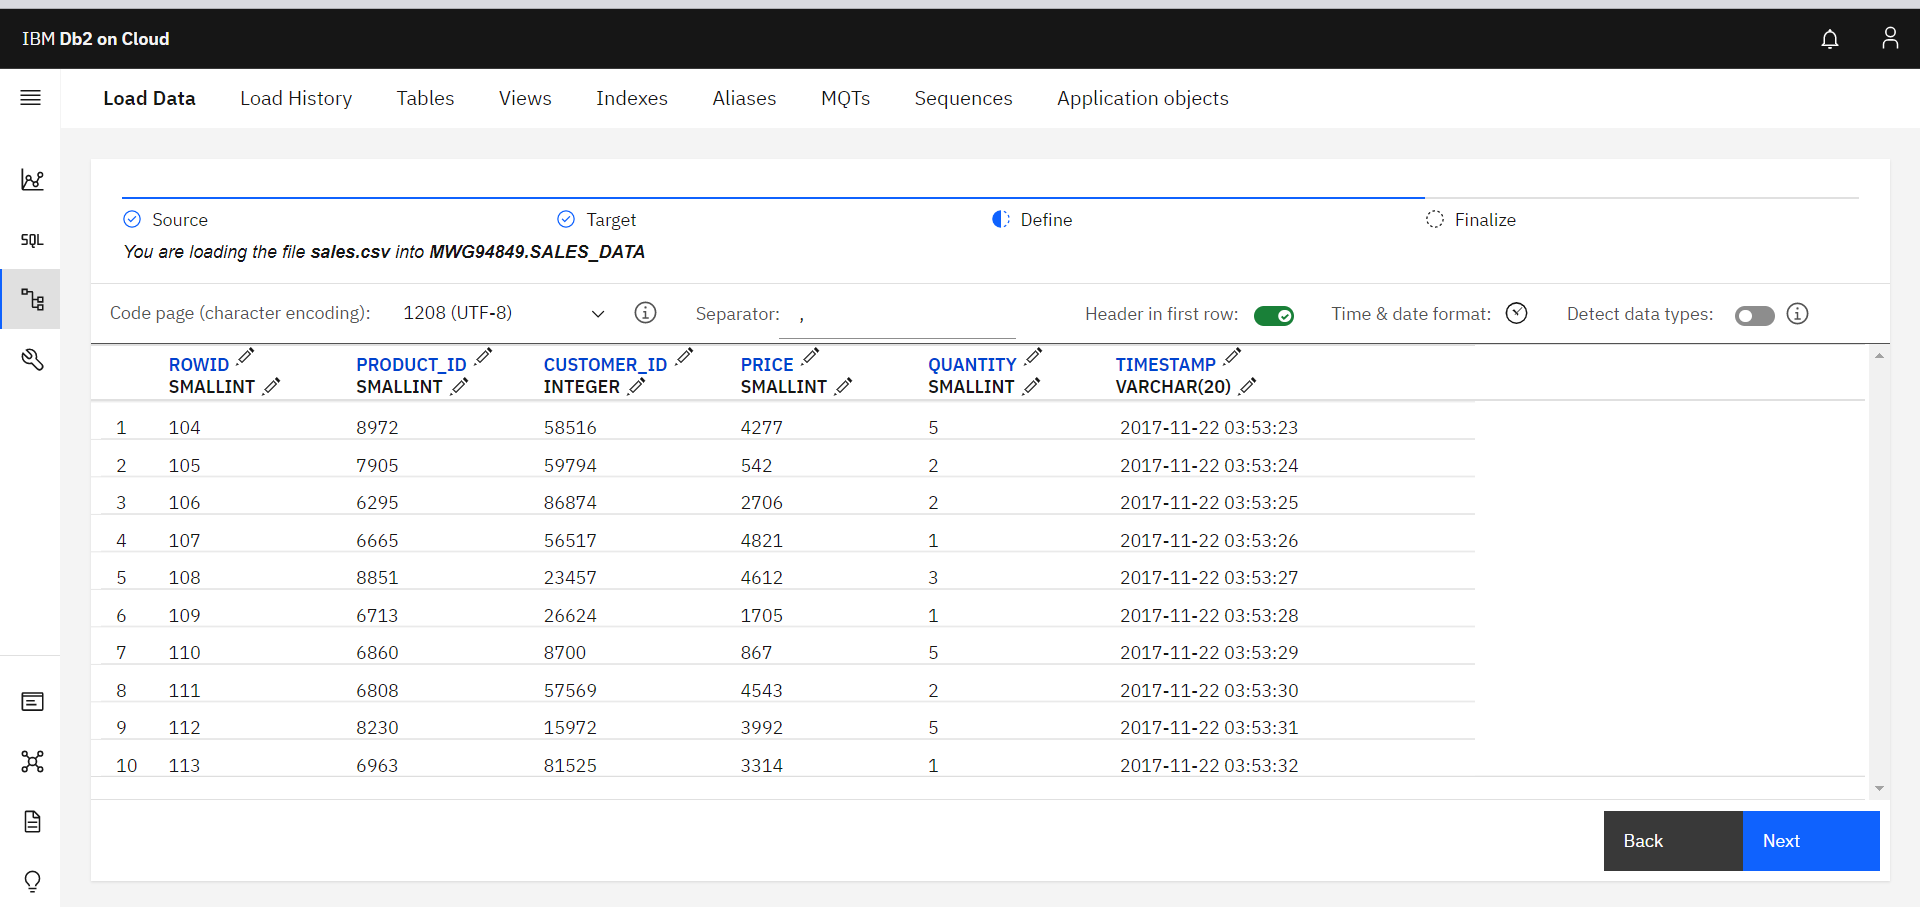Edit the TIMESTAMP VARCHAR(20) data type
The image size is (1920, 907).
pos(1248,386)
